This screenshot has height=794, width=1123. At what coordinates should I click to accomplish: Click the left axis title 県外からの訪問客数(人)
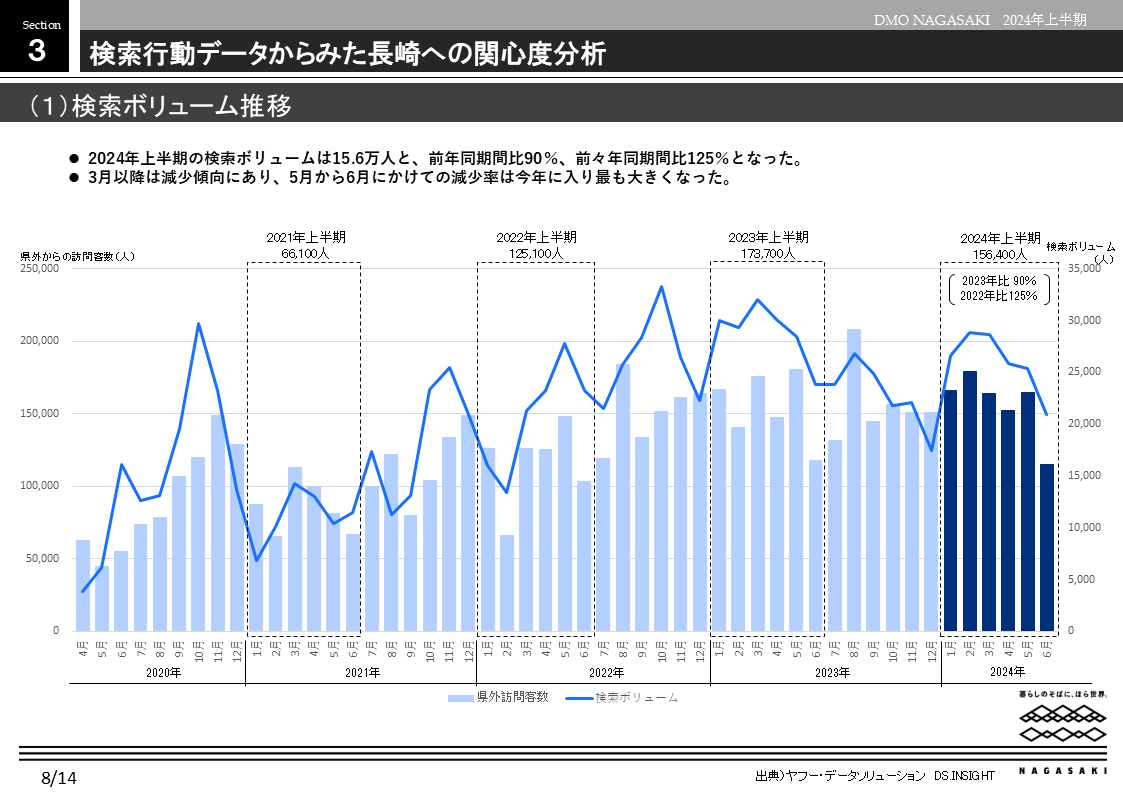(x=77, y=256)
